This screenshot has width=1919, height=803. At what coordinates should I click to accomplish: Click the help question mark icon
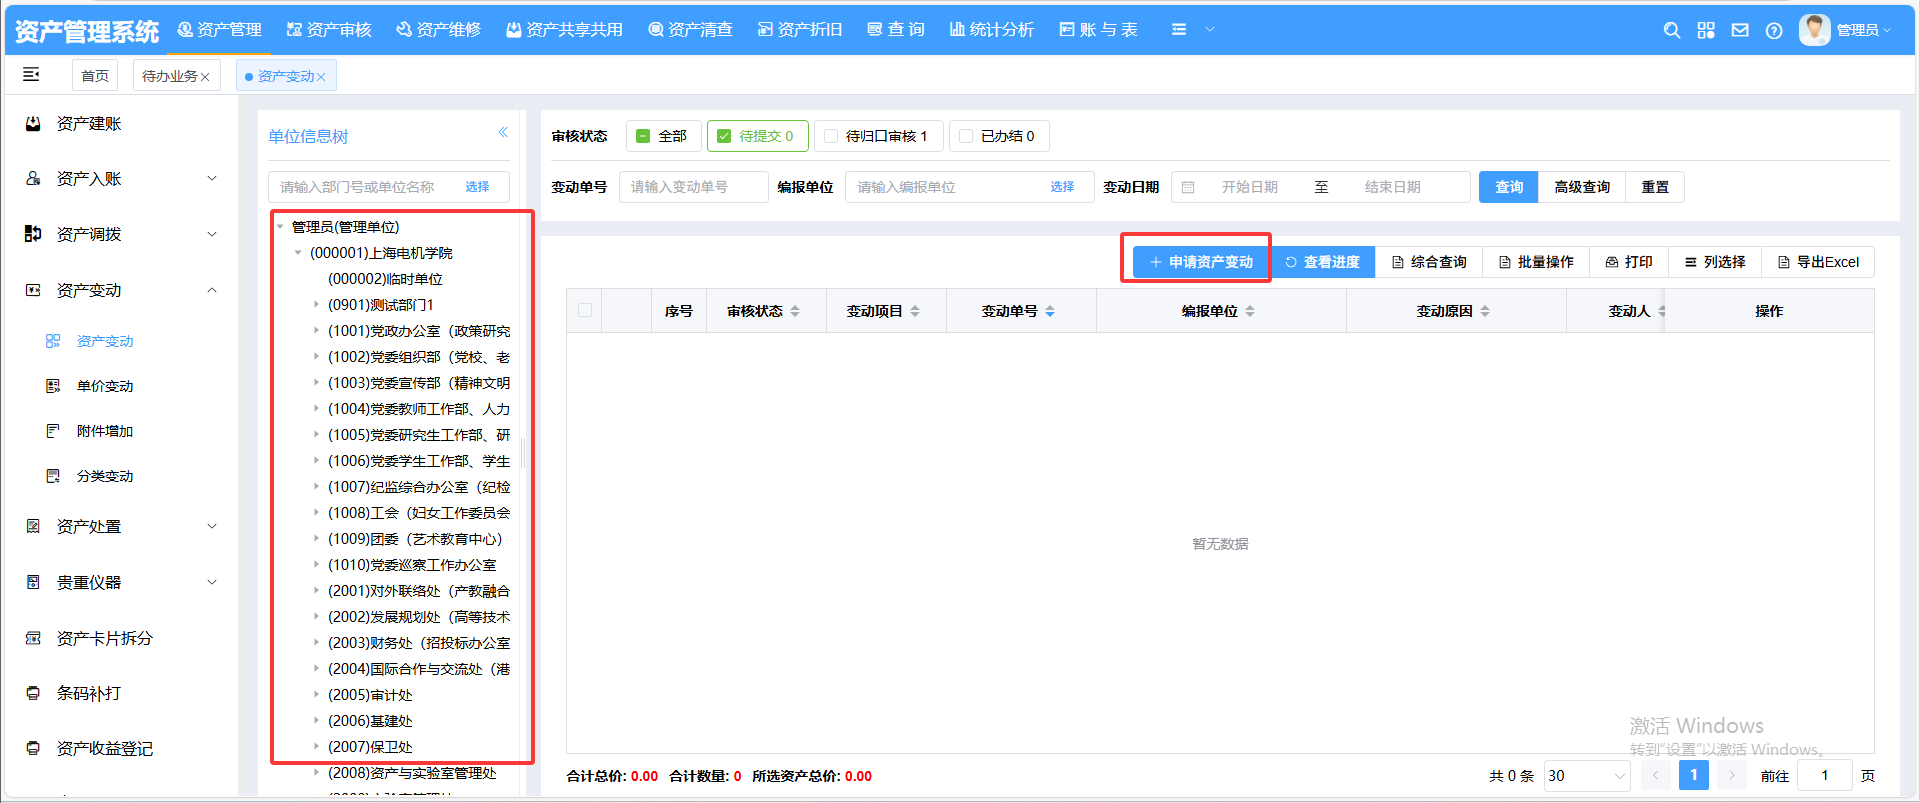1774,30
